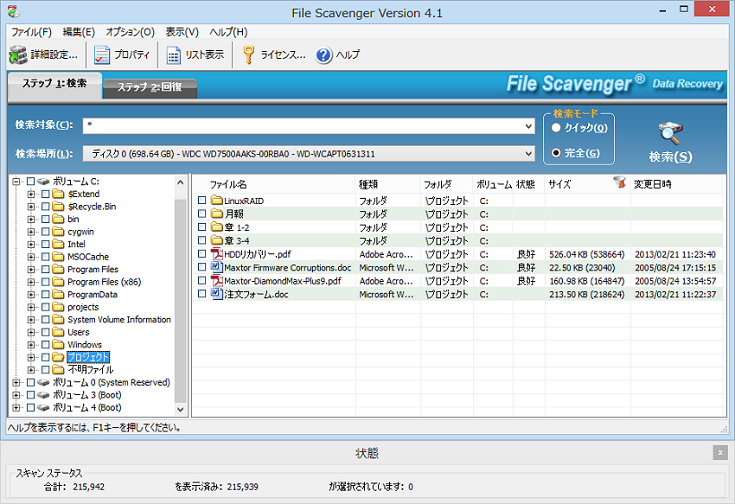Open the ライセンス key icon
Screen dimensions: 735x504
(x=248, y=55)
